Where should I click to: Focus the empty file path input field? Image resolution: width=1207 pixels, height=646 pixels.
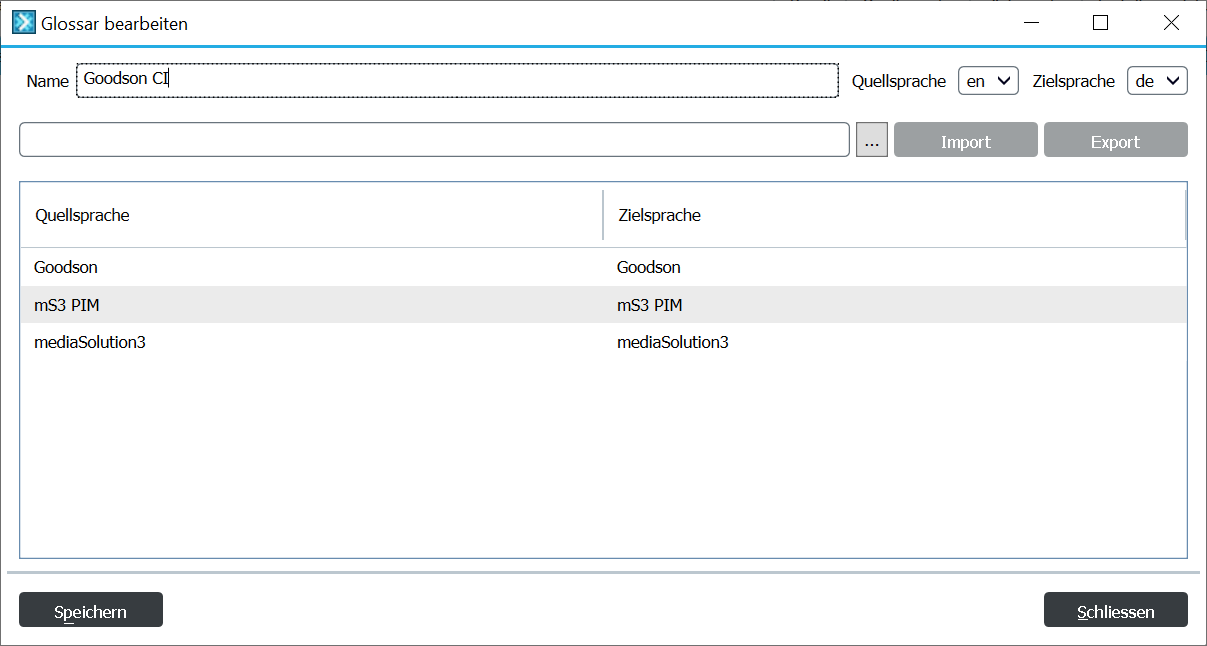[434, 140]
